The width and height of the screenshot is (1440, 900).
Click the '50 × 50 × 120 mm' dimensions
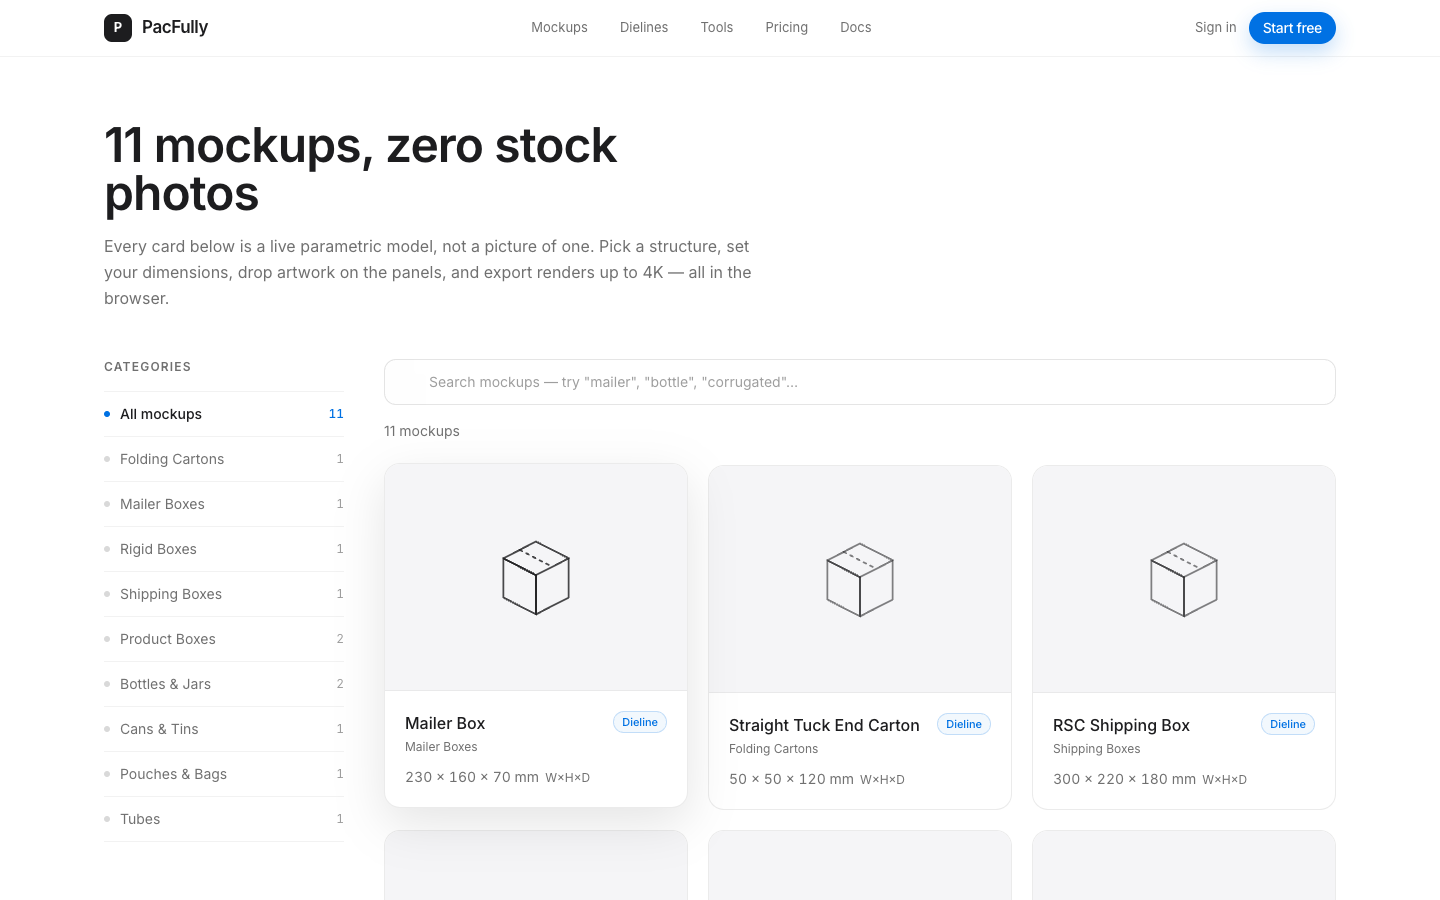(791, 779)
